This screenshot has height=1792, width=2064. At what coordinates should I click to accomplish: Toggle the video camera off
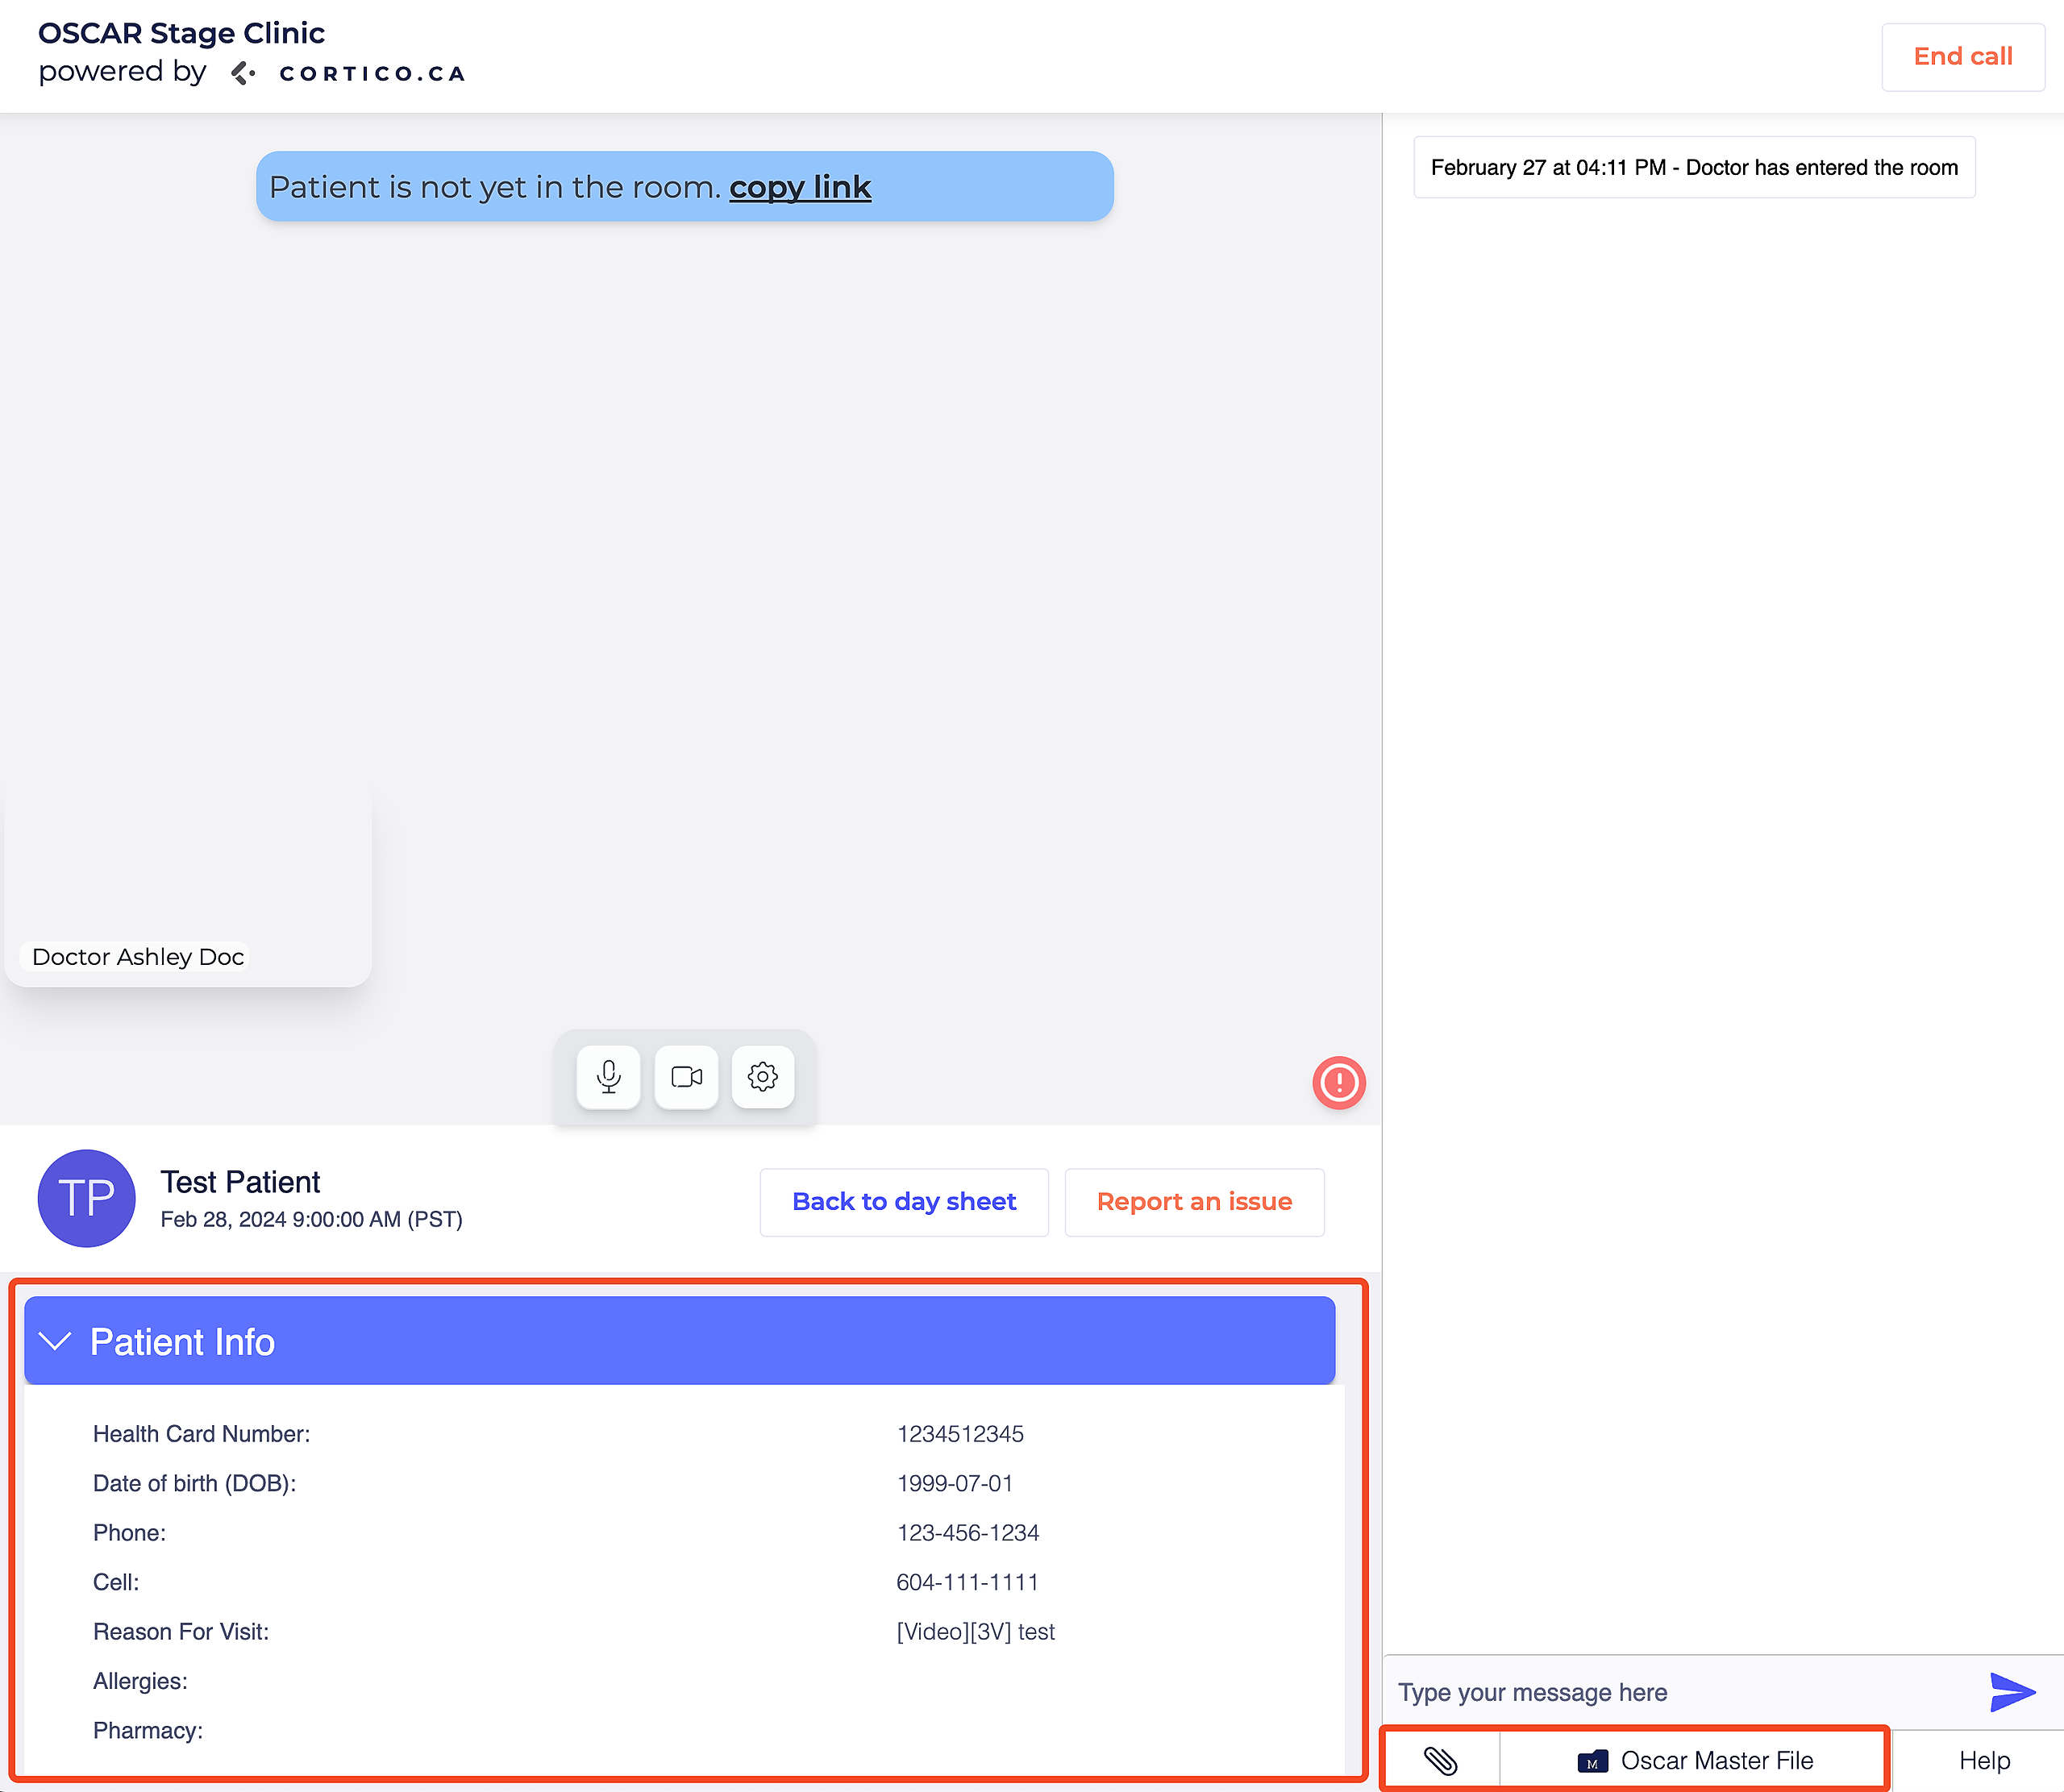click(686, 1077)
